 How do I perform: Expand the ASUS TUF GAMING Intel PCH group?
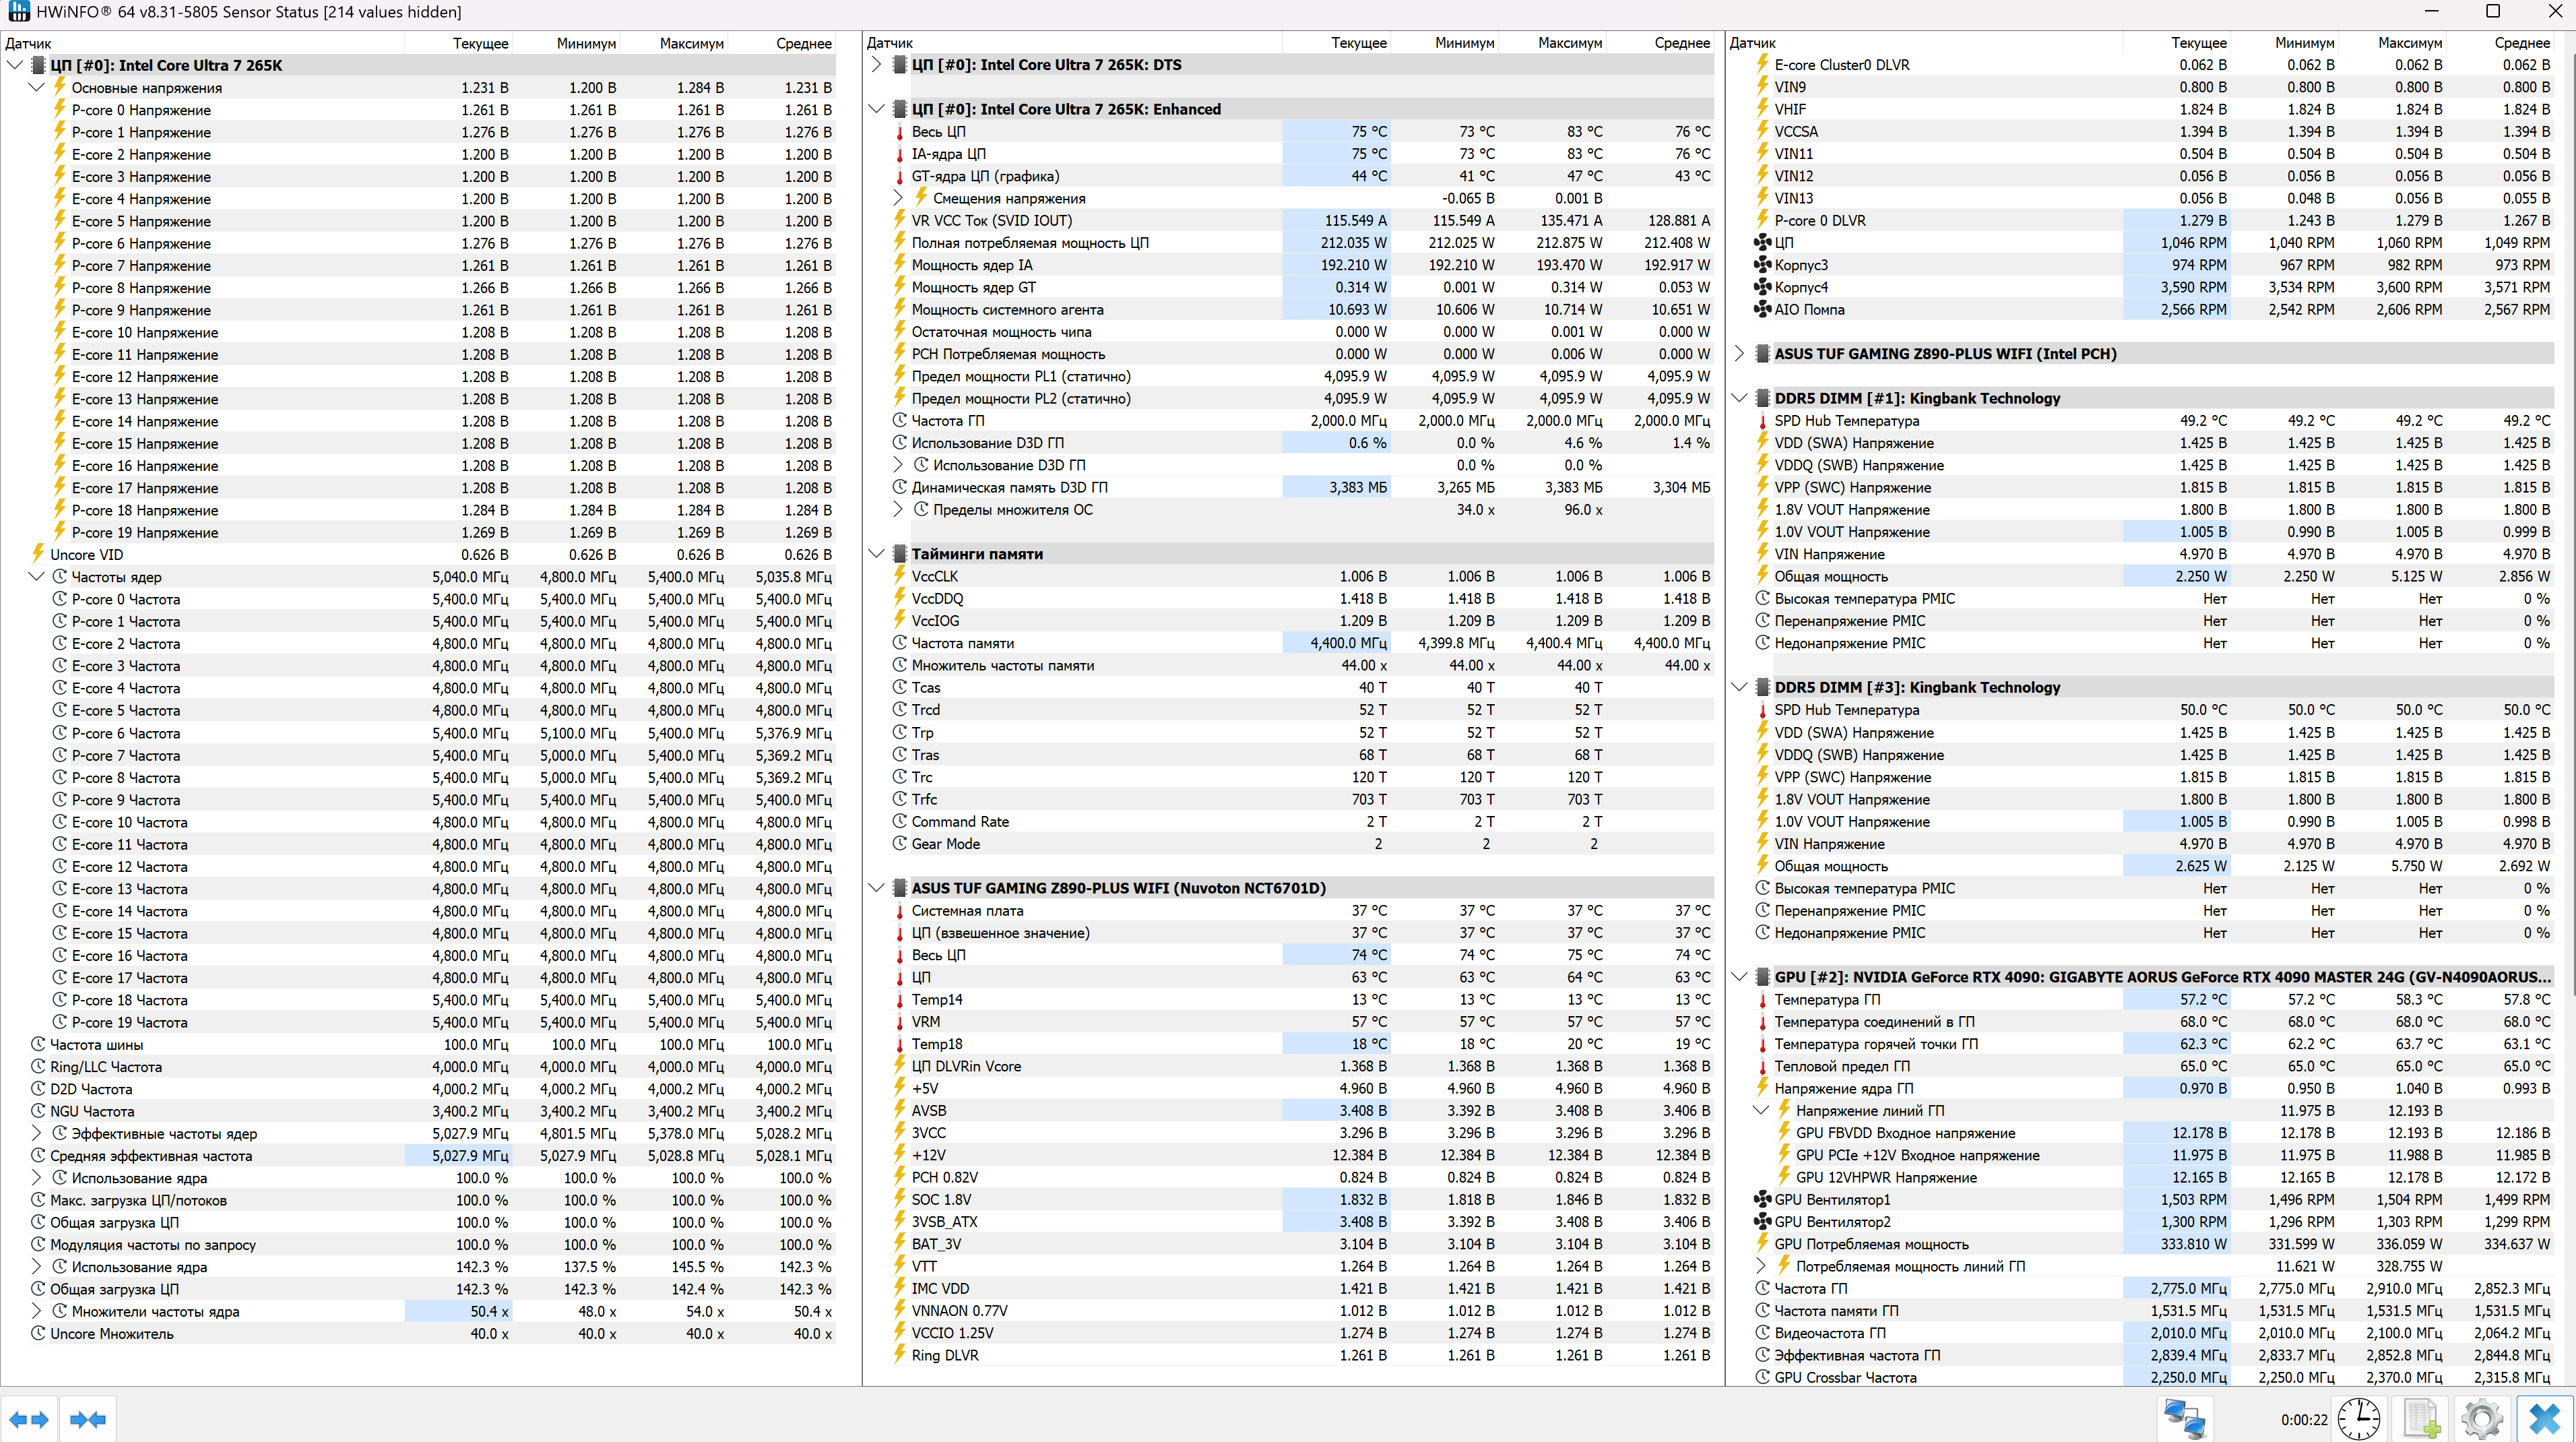click(x=1739, y=354)
